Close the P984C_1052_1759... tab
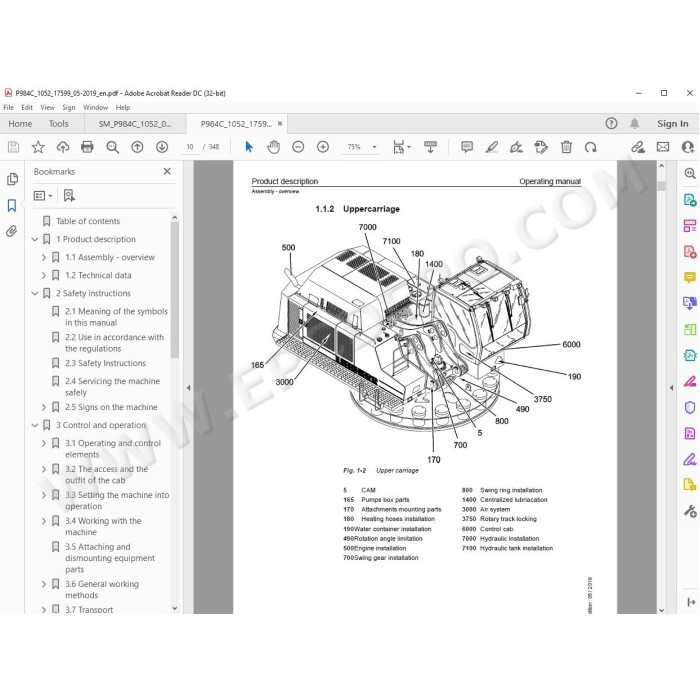The image size is (700, 700). click(x=280, y=124)
